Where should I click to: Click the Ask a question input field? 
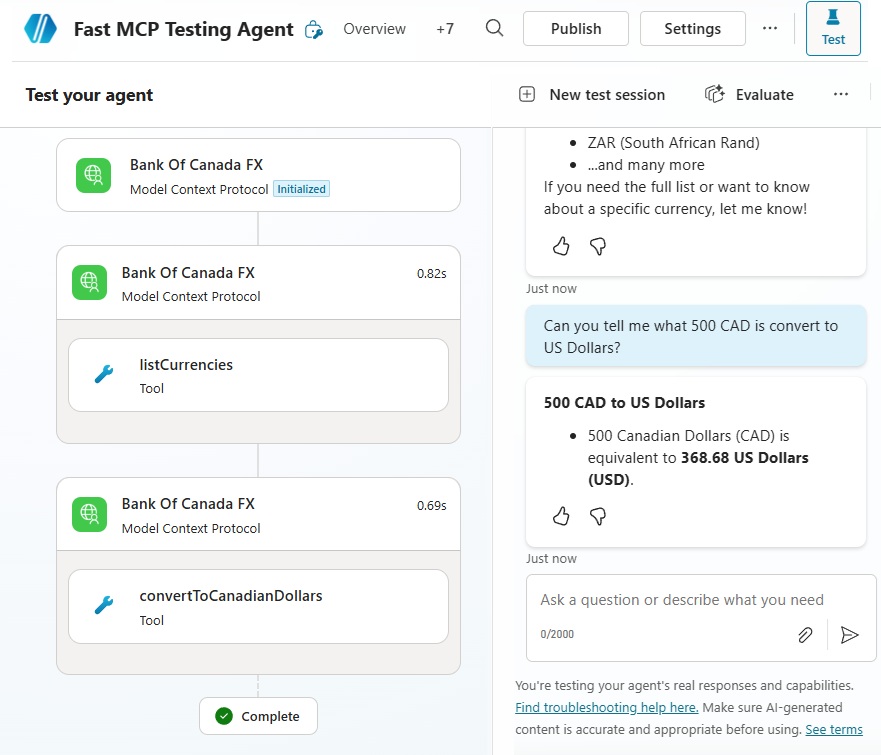[x=682, y=600]
